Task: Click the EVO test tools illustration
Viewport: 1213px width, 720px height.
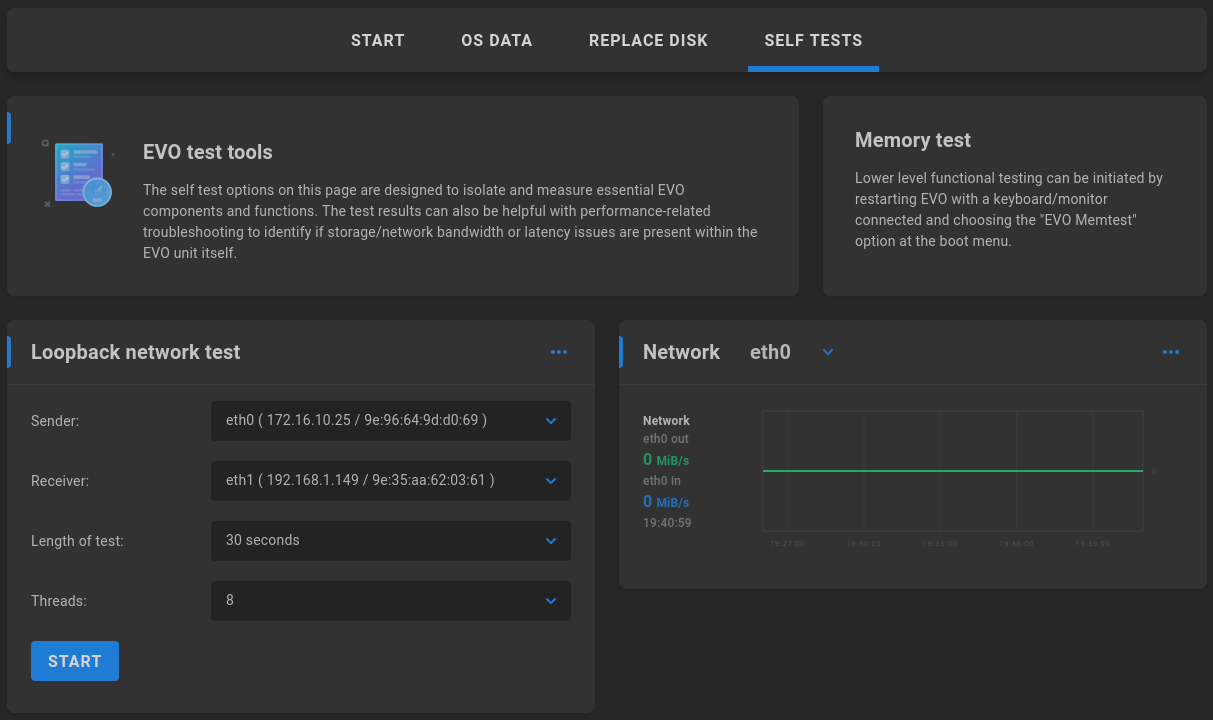Action: coord(78,174)
